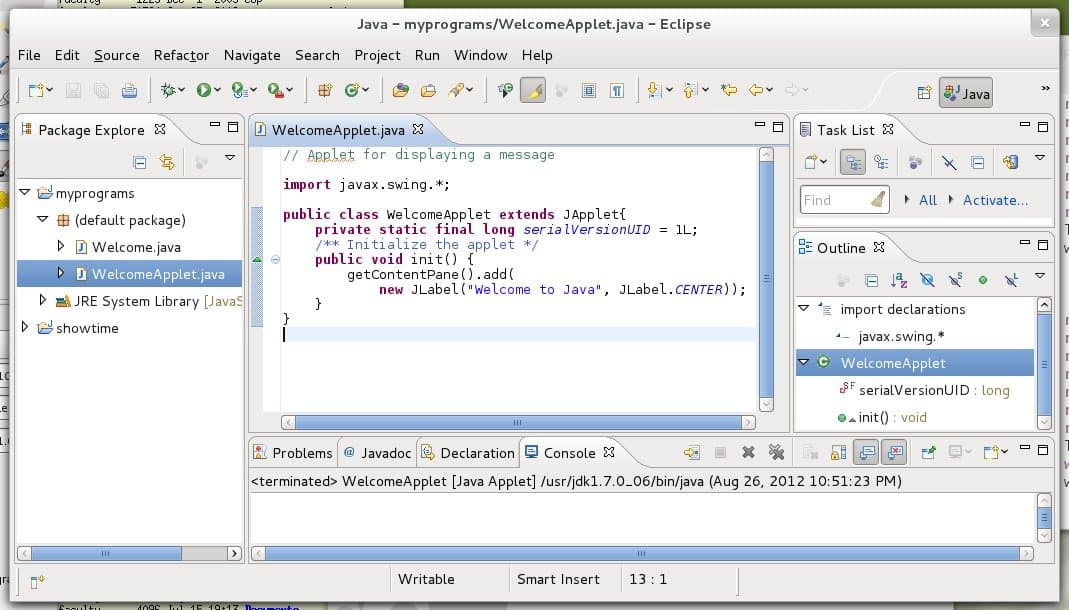Click the Find field in Task List
The image size is (1069, 610).
(x=832, y=200)
